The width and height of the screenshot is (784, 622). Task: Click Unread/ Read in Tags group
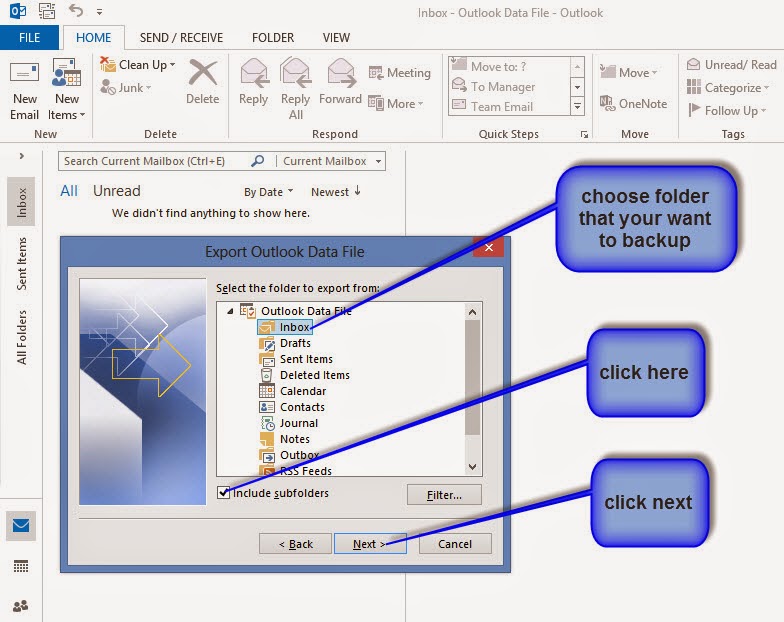[x=732, y=64]
